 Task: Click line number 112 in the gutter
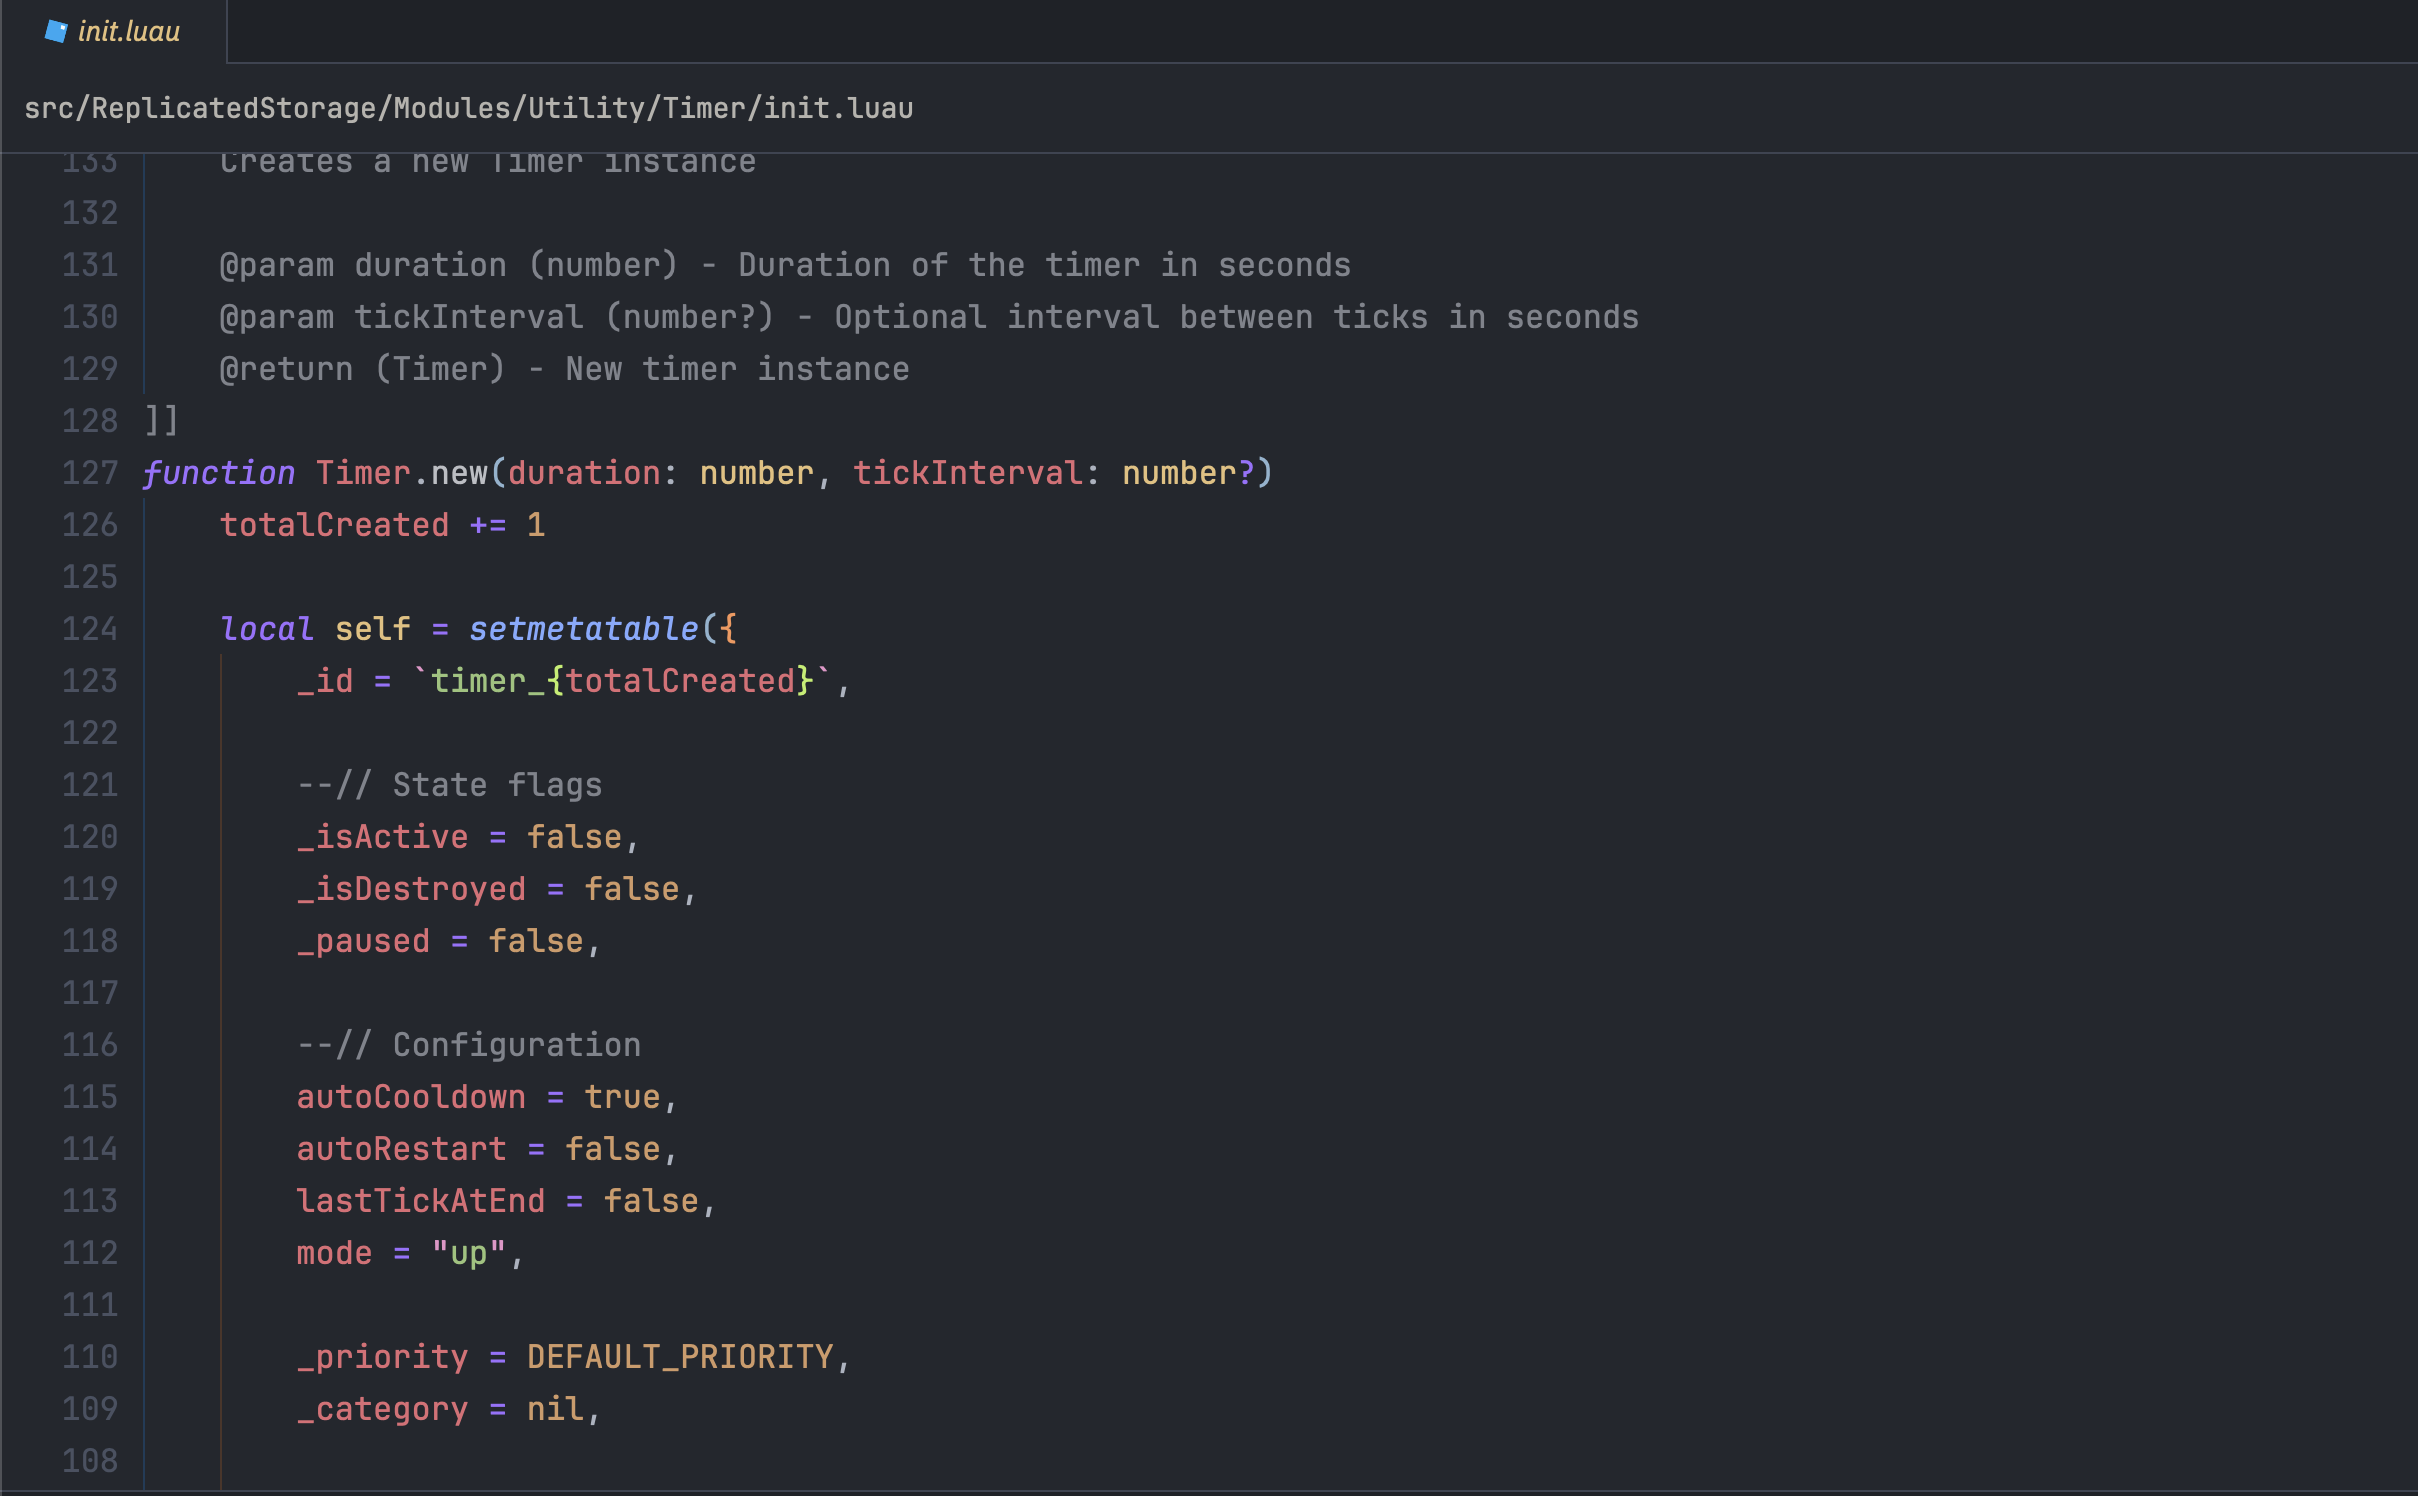(x=90, y=1253)
